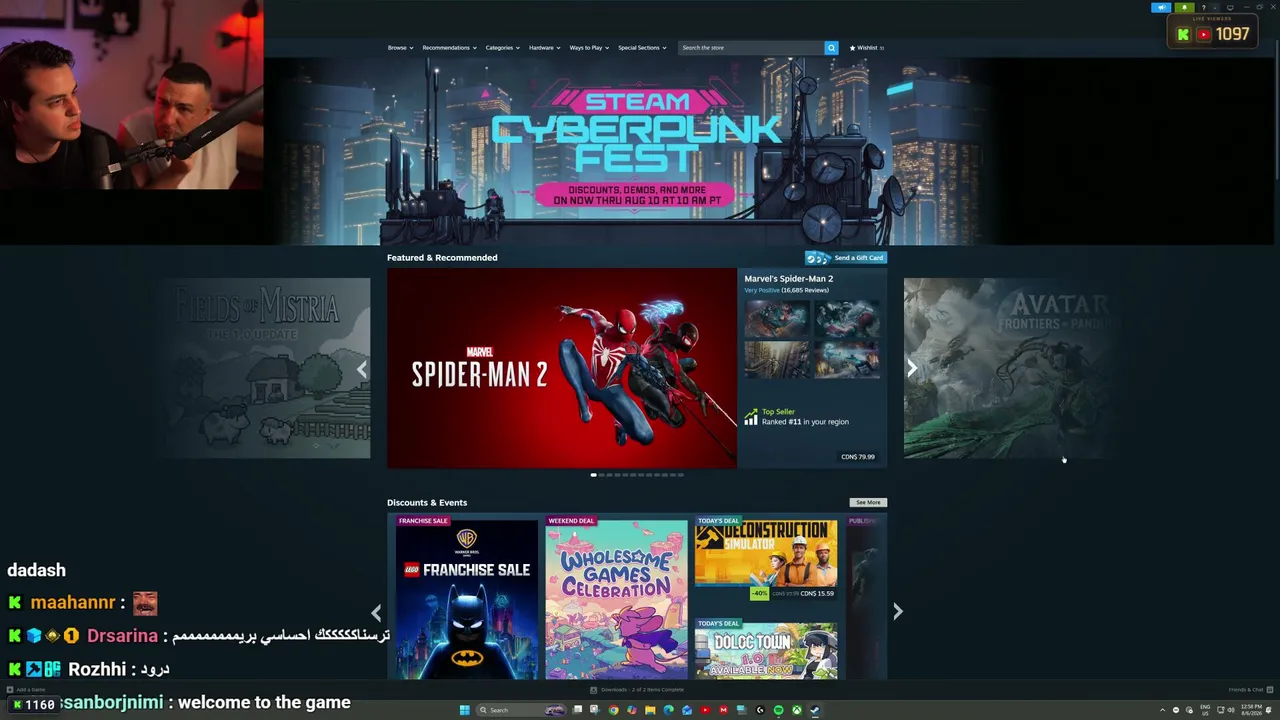Click the YouTube logo in Live Viewers widget
Image resolution: width=1280 pixels, height=720 pixels.
(x=1203, y=35)
